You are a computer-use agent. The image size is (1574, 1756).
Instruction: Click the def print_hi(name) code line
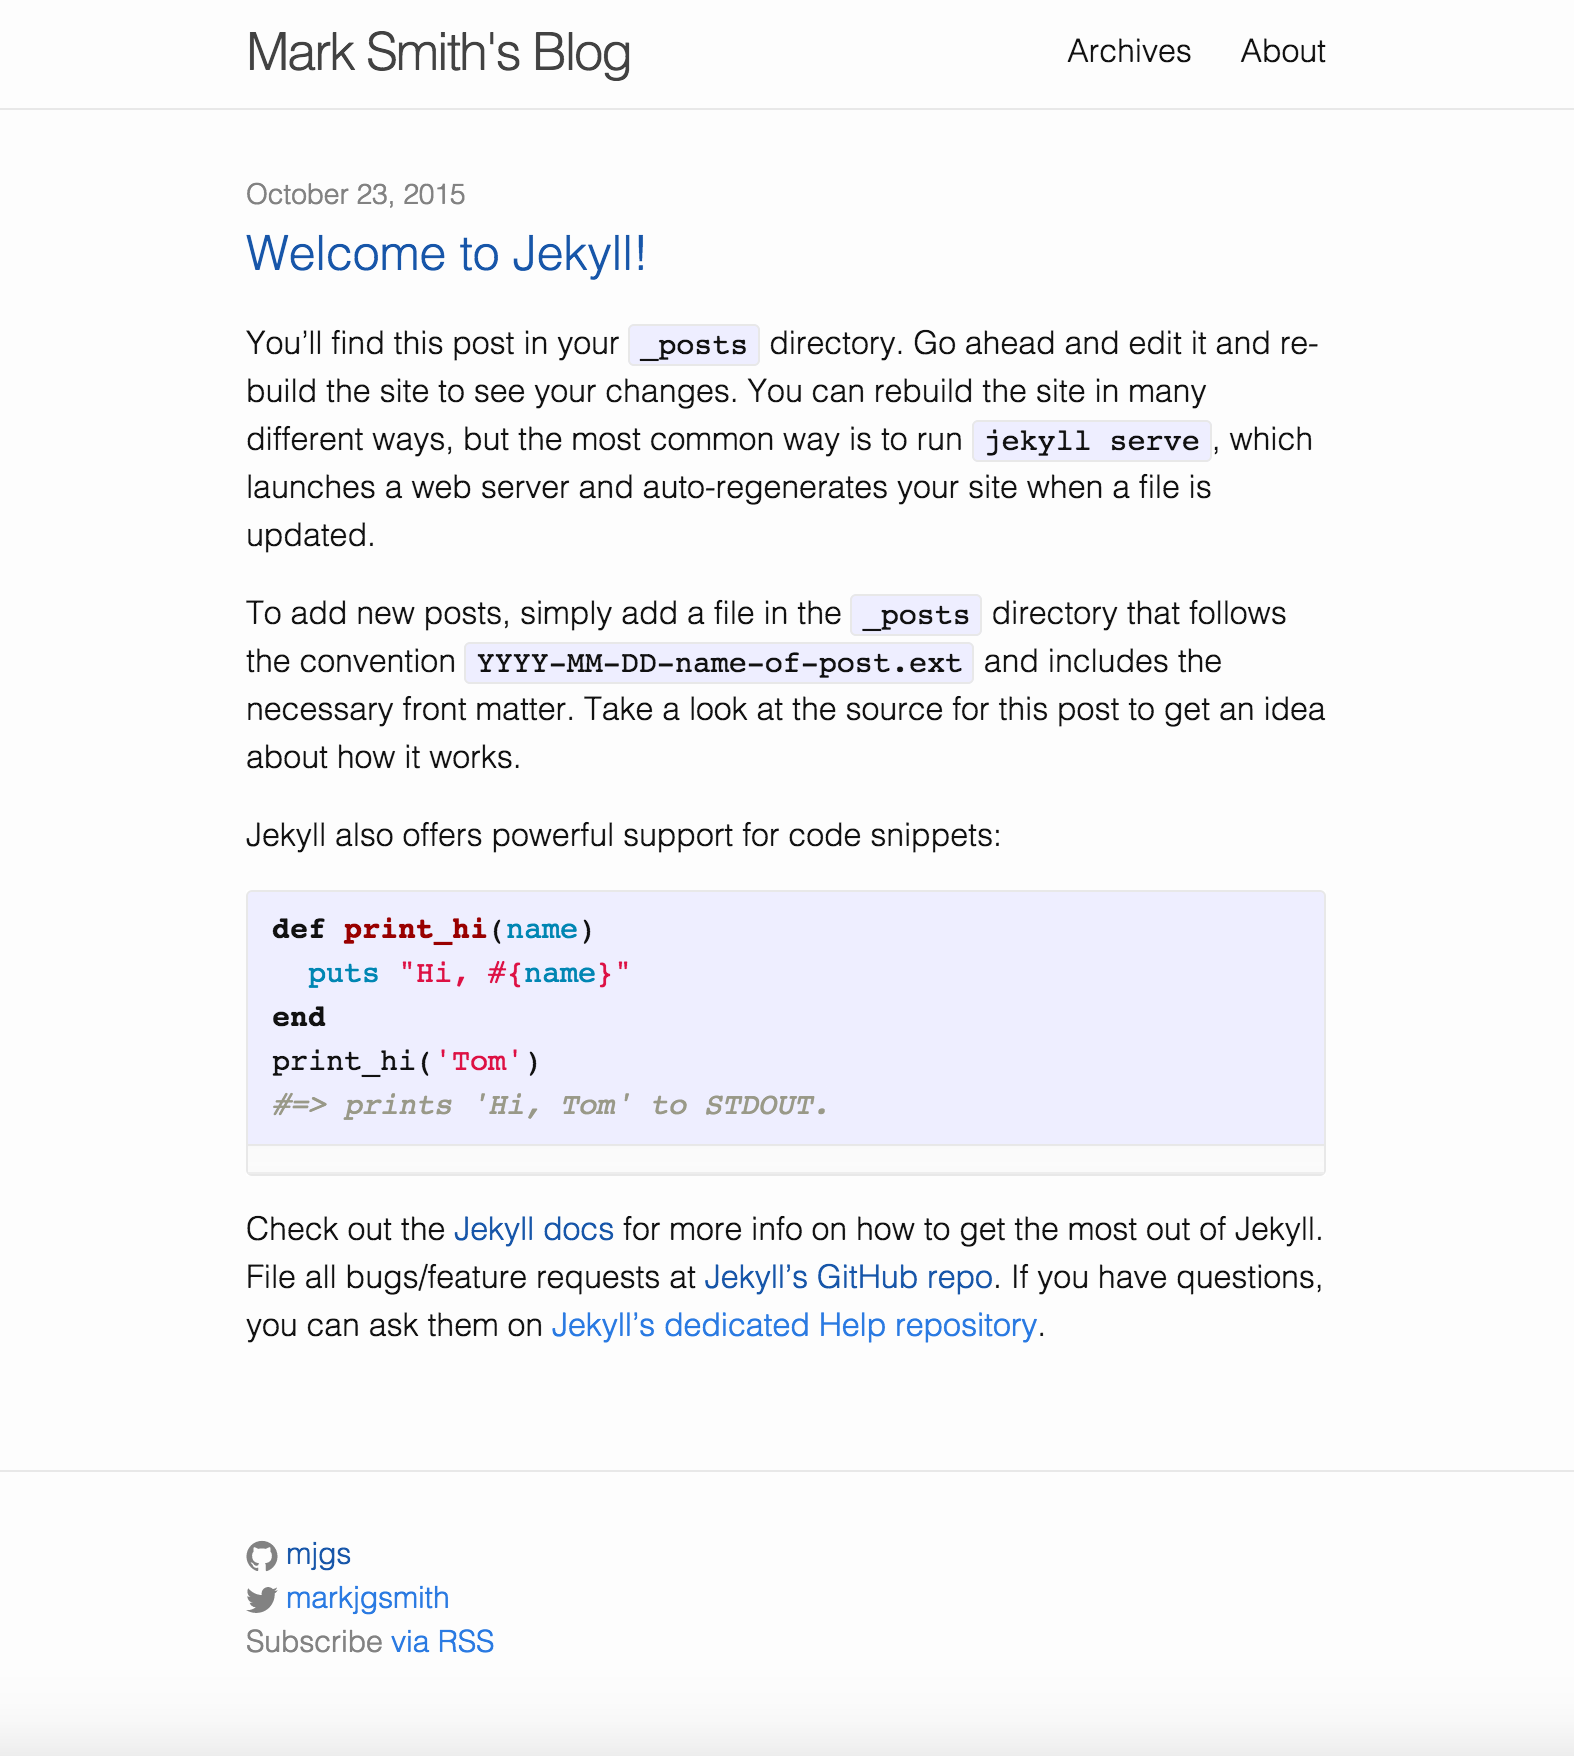click(433, 930)
